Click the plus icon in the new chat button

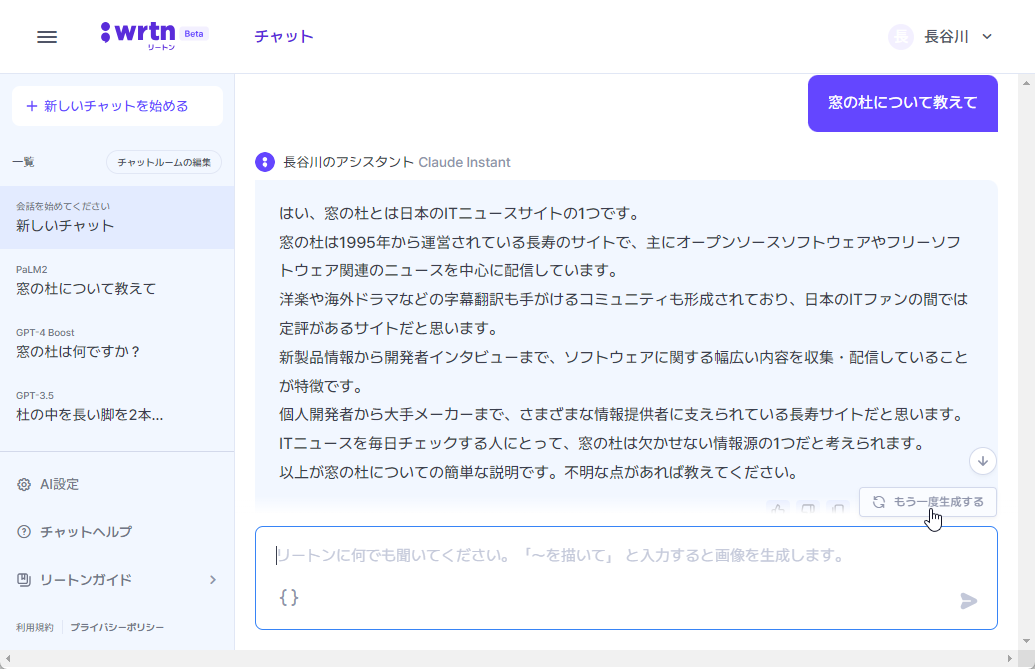point(32,106)
